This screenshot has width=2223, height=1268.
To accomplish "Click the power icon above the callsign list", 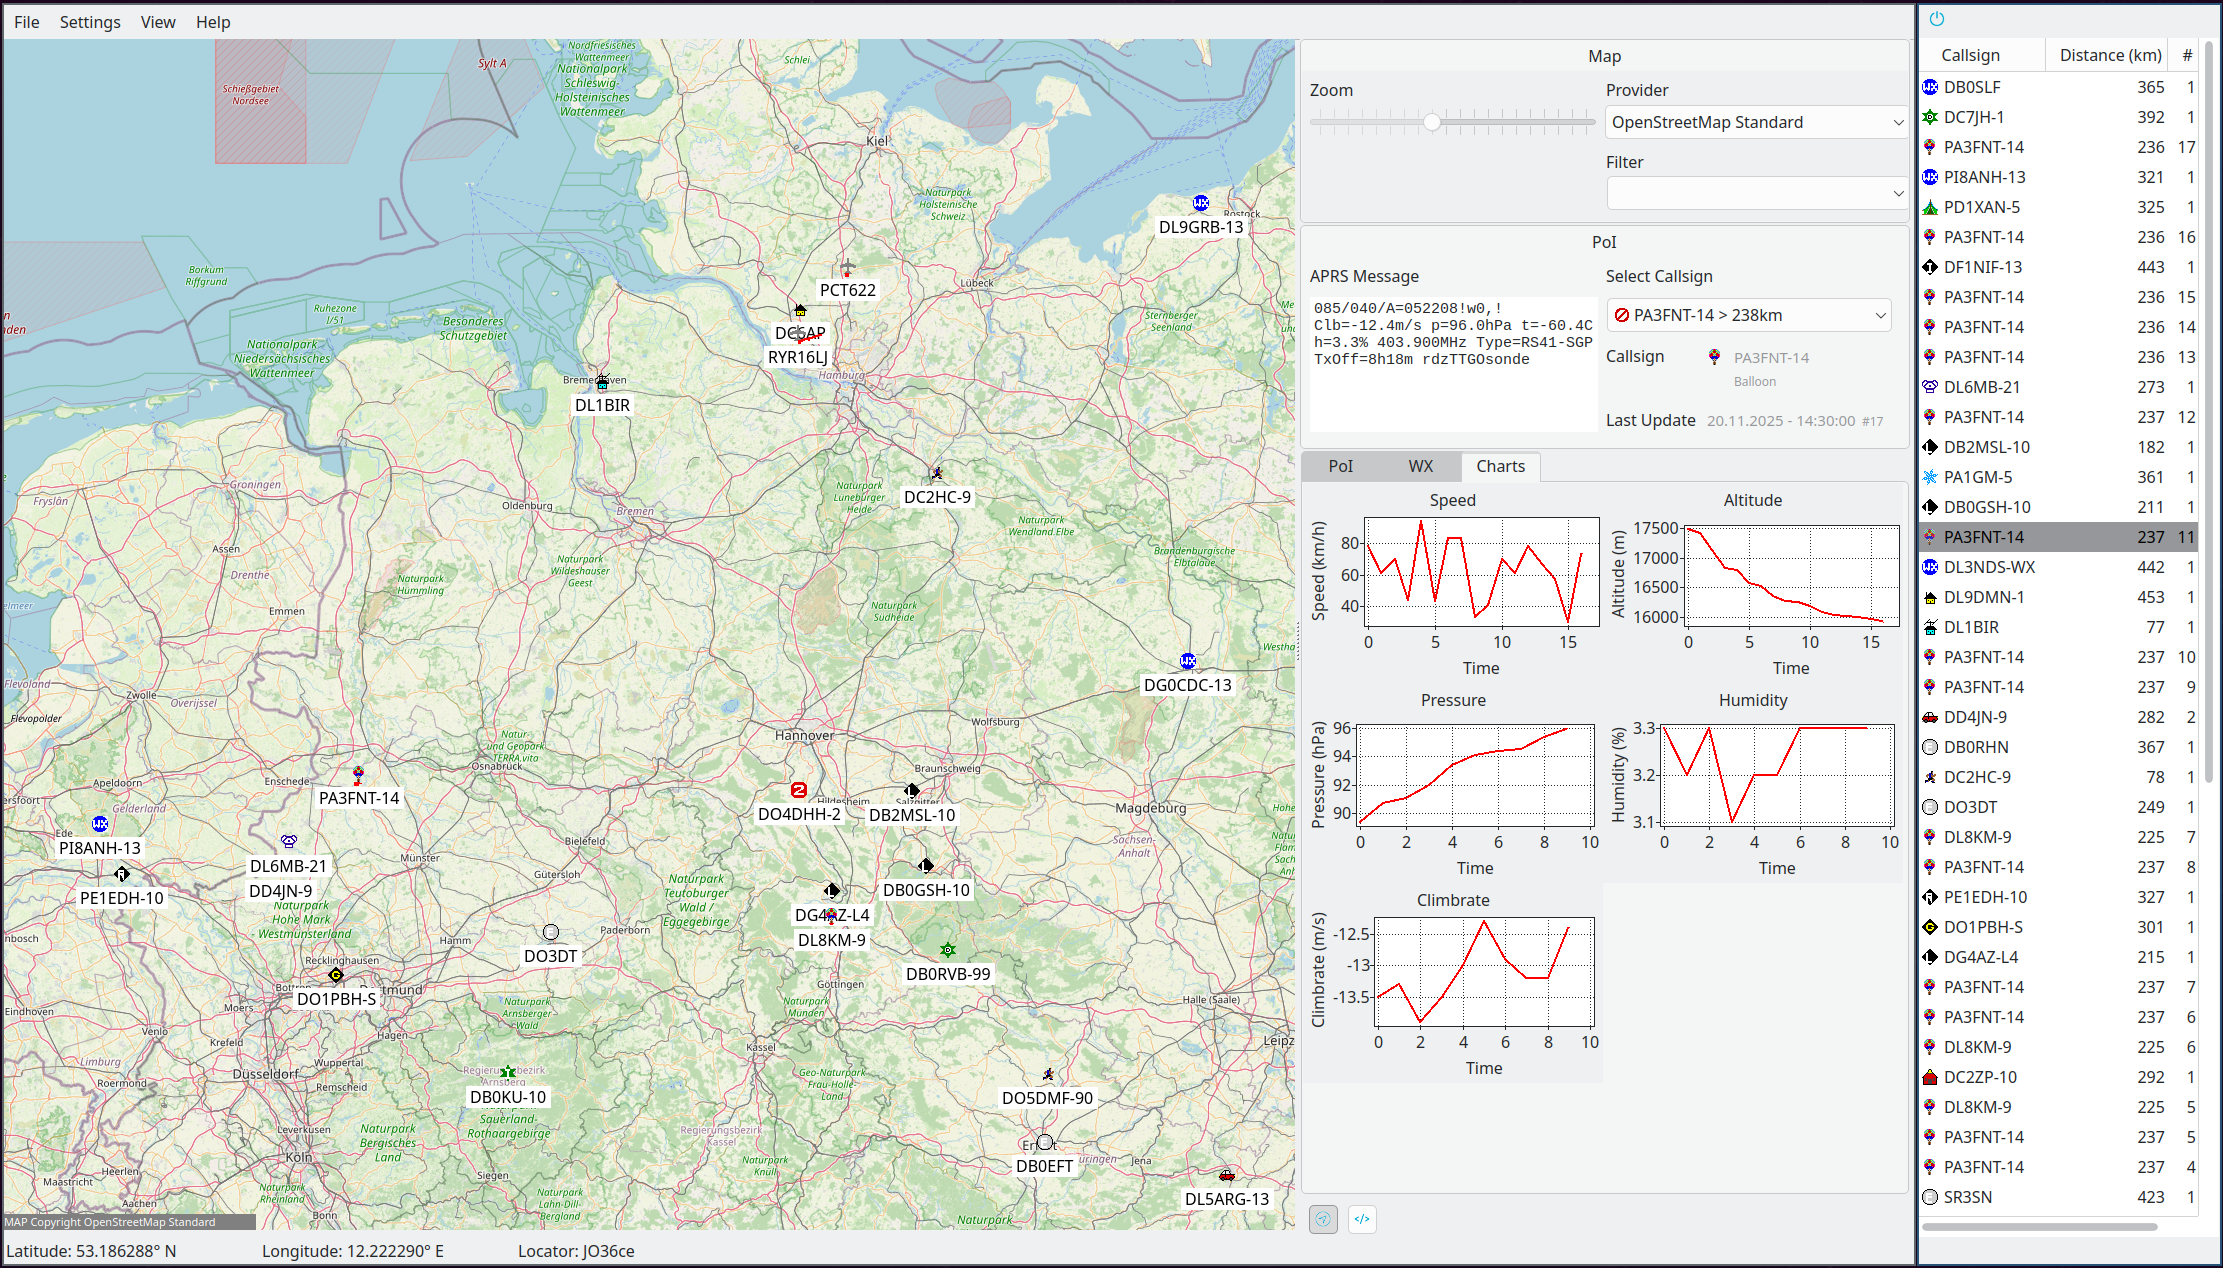I will [1937, 19].
